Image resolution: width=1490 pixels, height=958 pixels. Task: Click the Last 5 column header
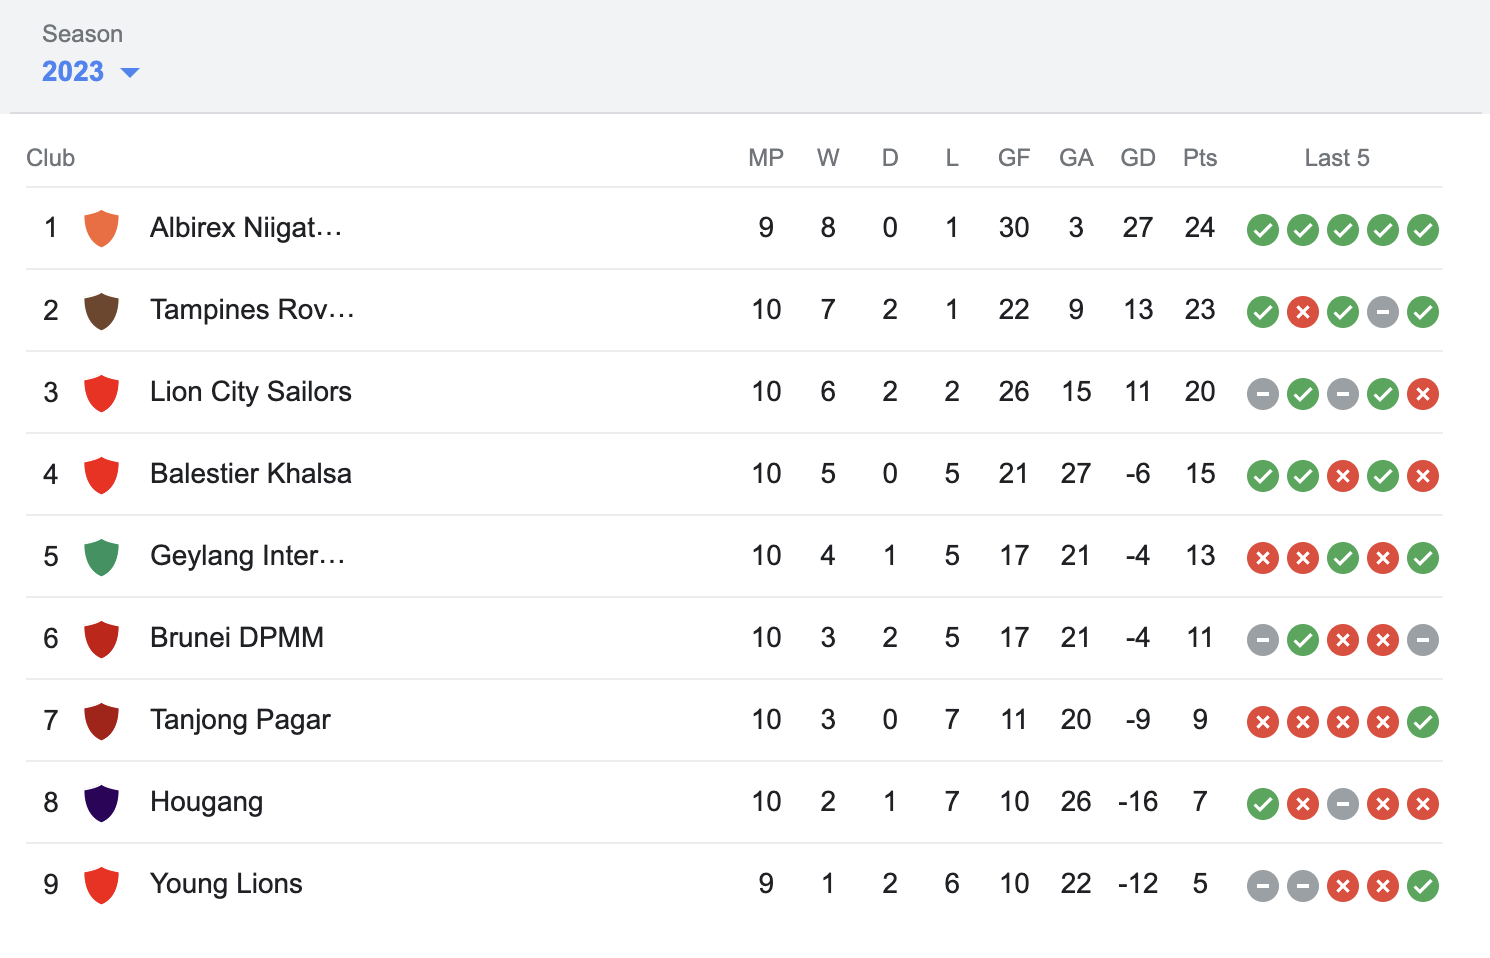click(x=1336, y=158)
